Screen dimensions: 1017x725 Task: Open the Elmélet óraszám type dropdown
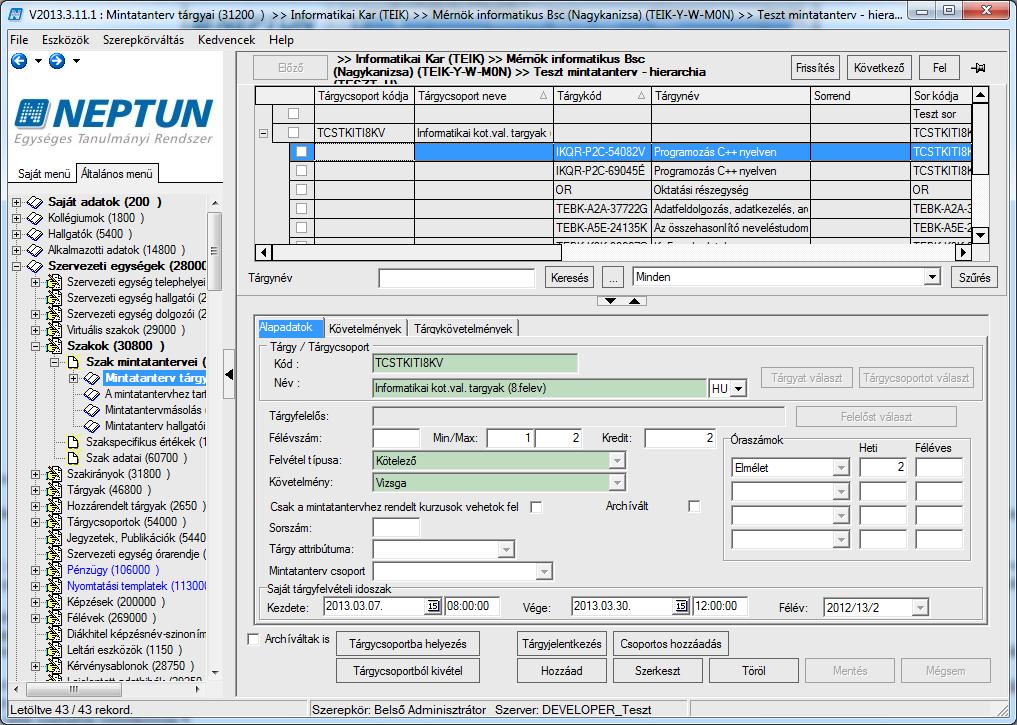coord(841,468)
